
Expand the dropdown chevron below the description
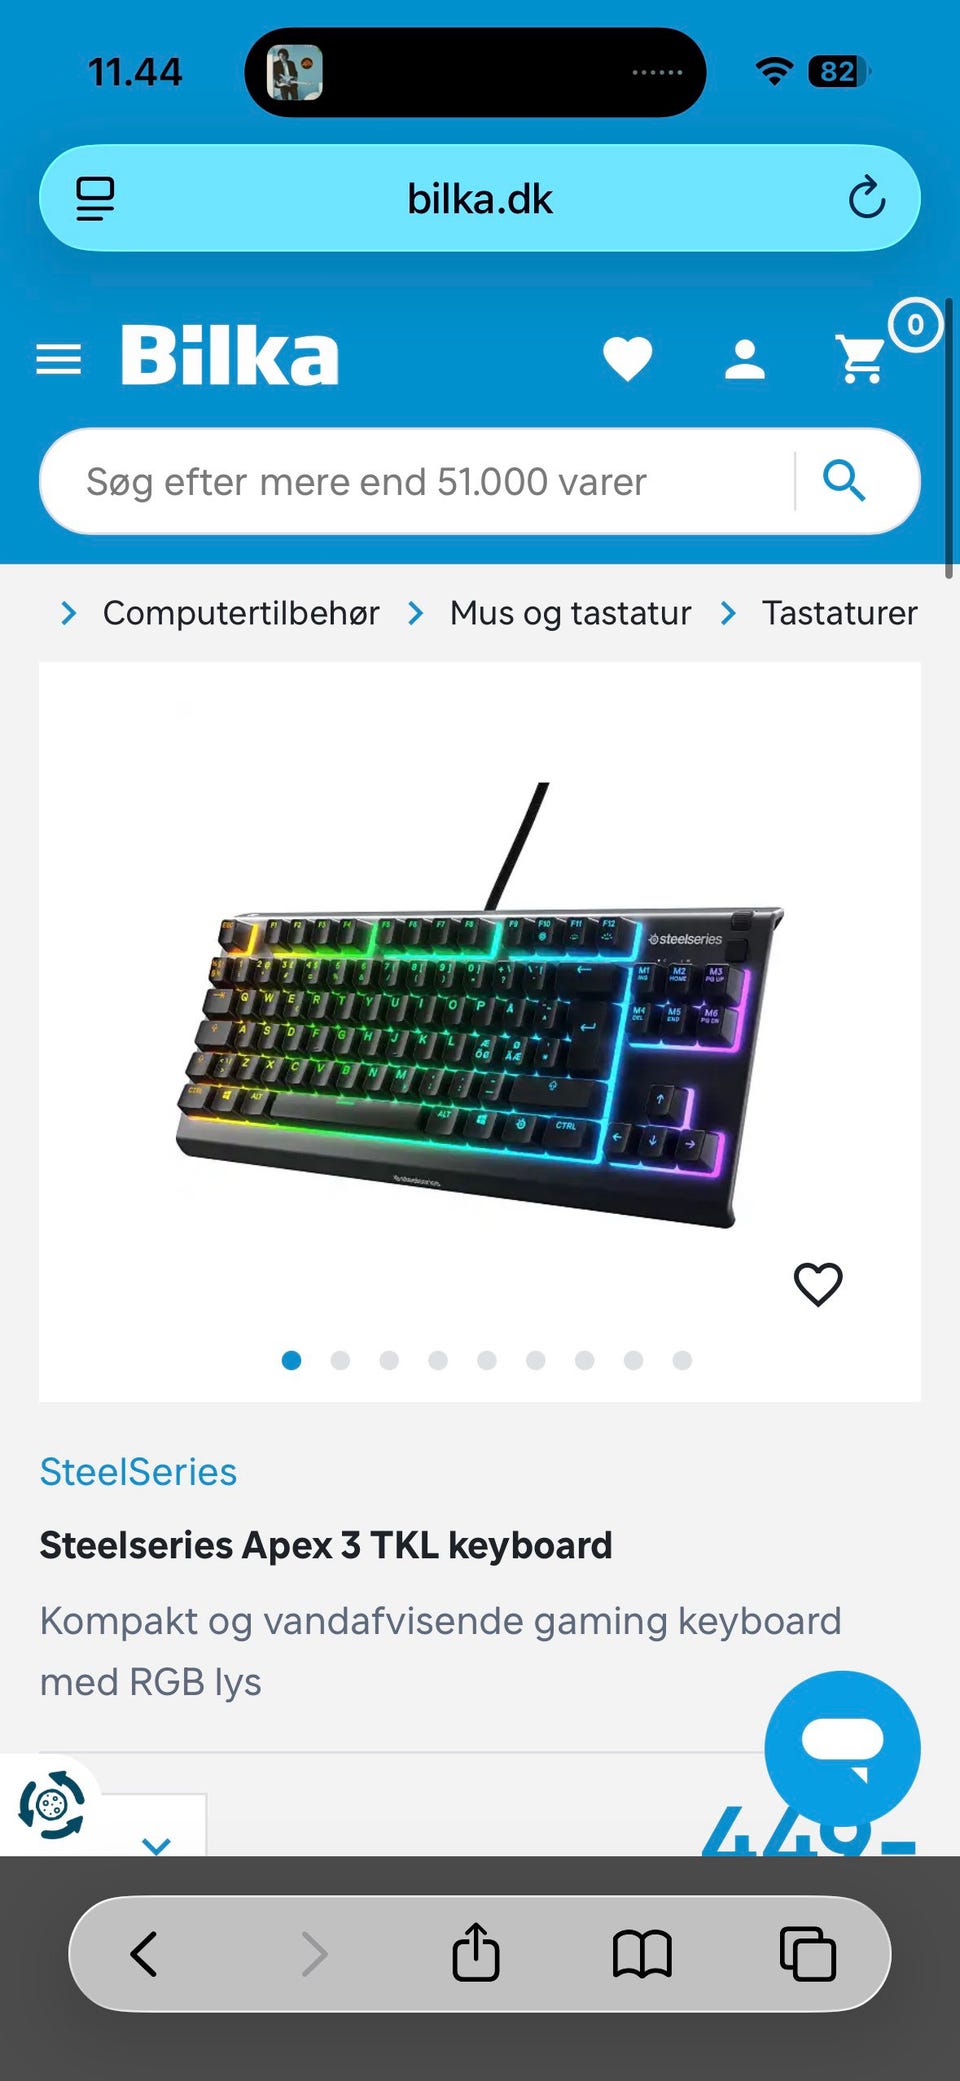(156, 1845)
